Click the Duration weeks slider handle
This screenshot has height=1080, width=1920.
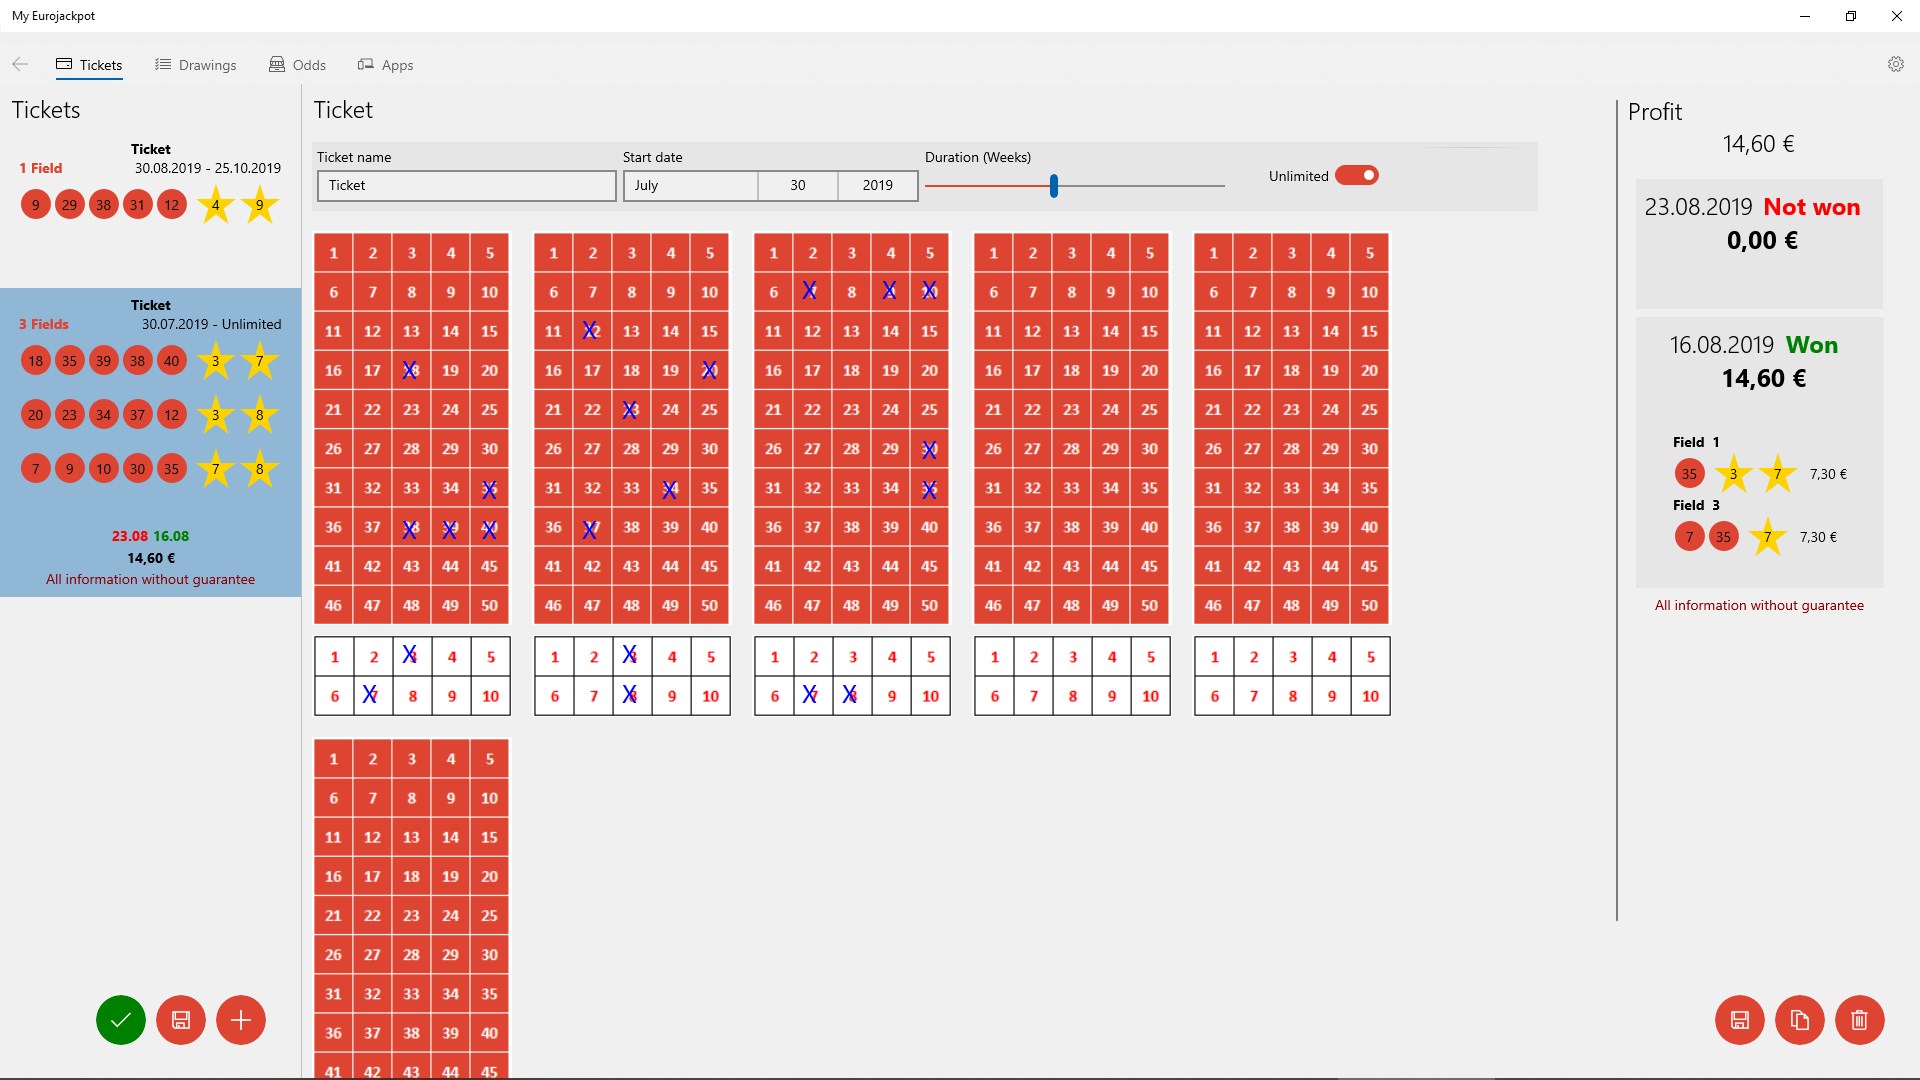click(1054, 186)
